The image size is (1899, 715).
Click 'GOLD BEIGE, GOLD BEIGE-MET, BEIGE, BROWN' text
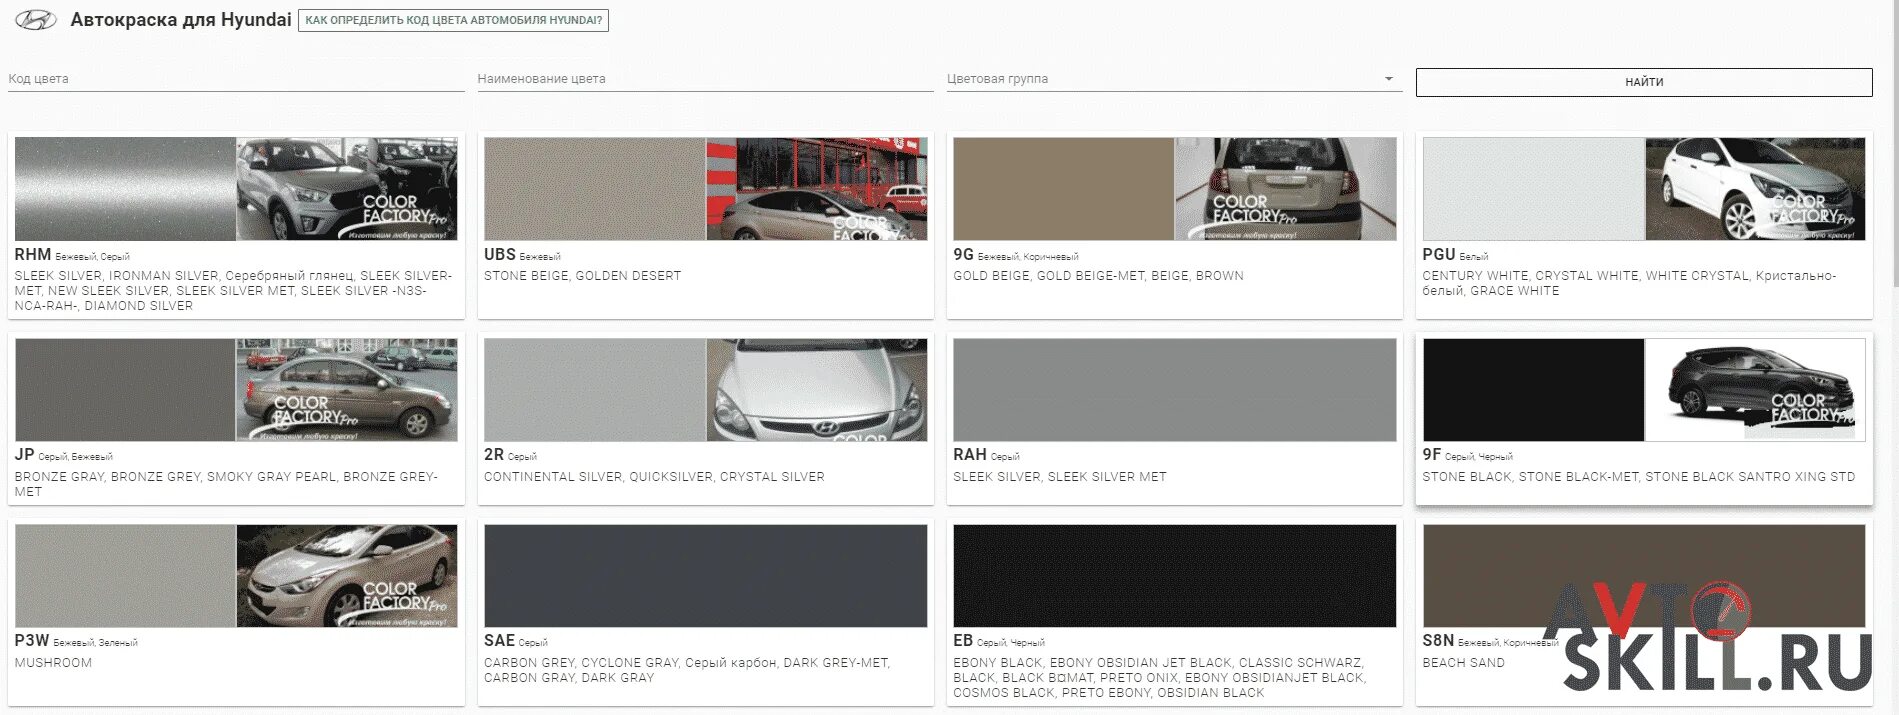[1098, 276]
